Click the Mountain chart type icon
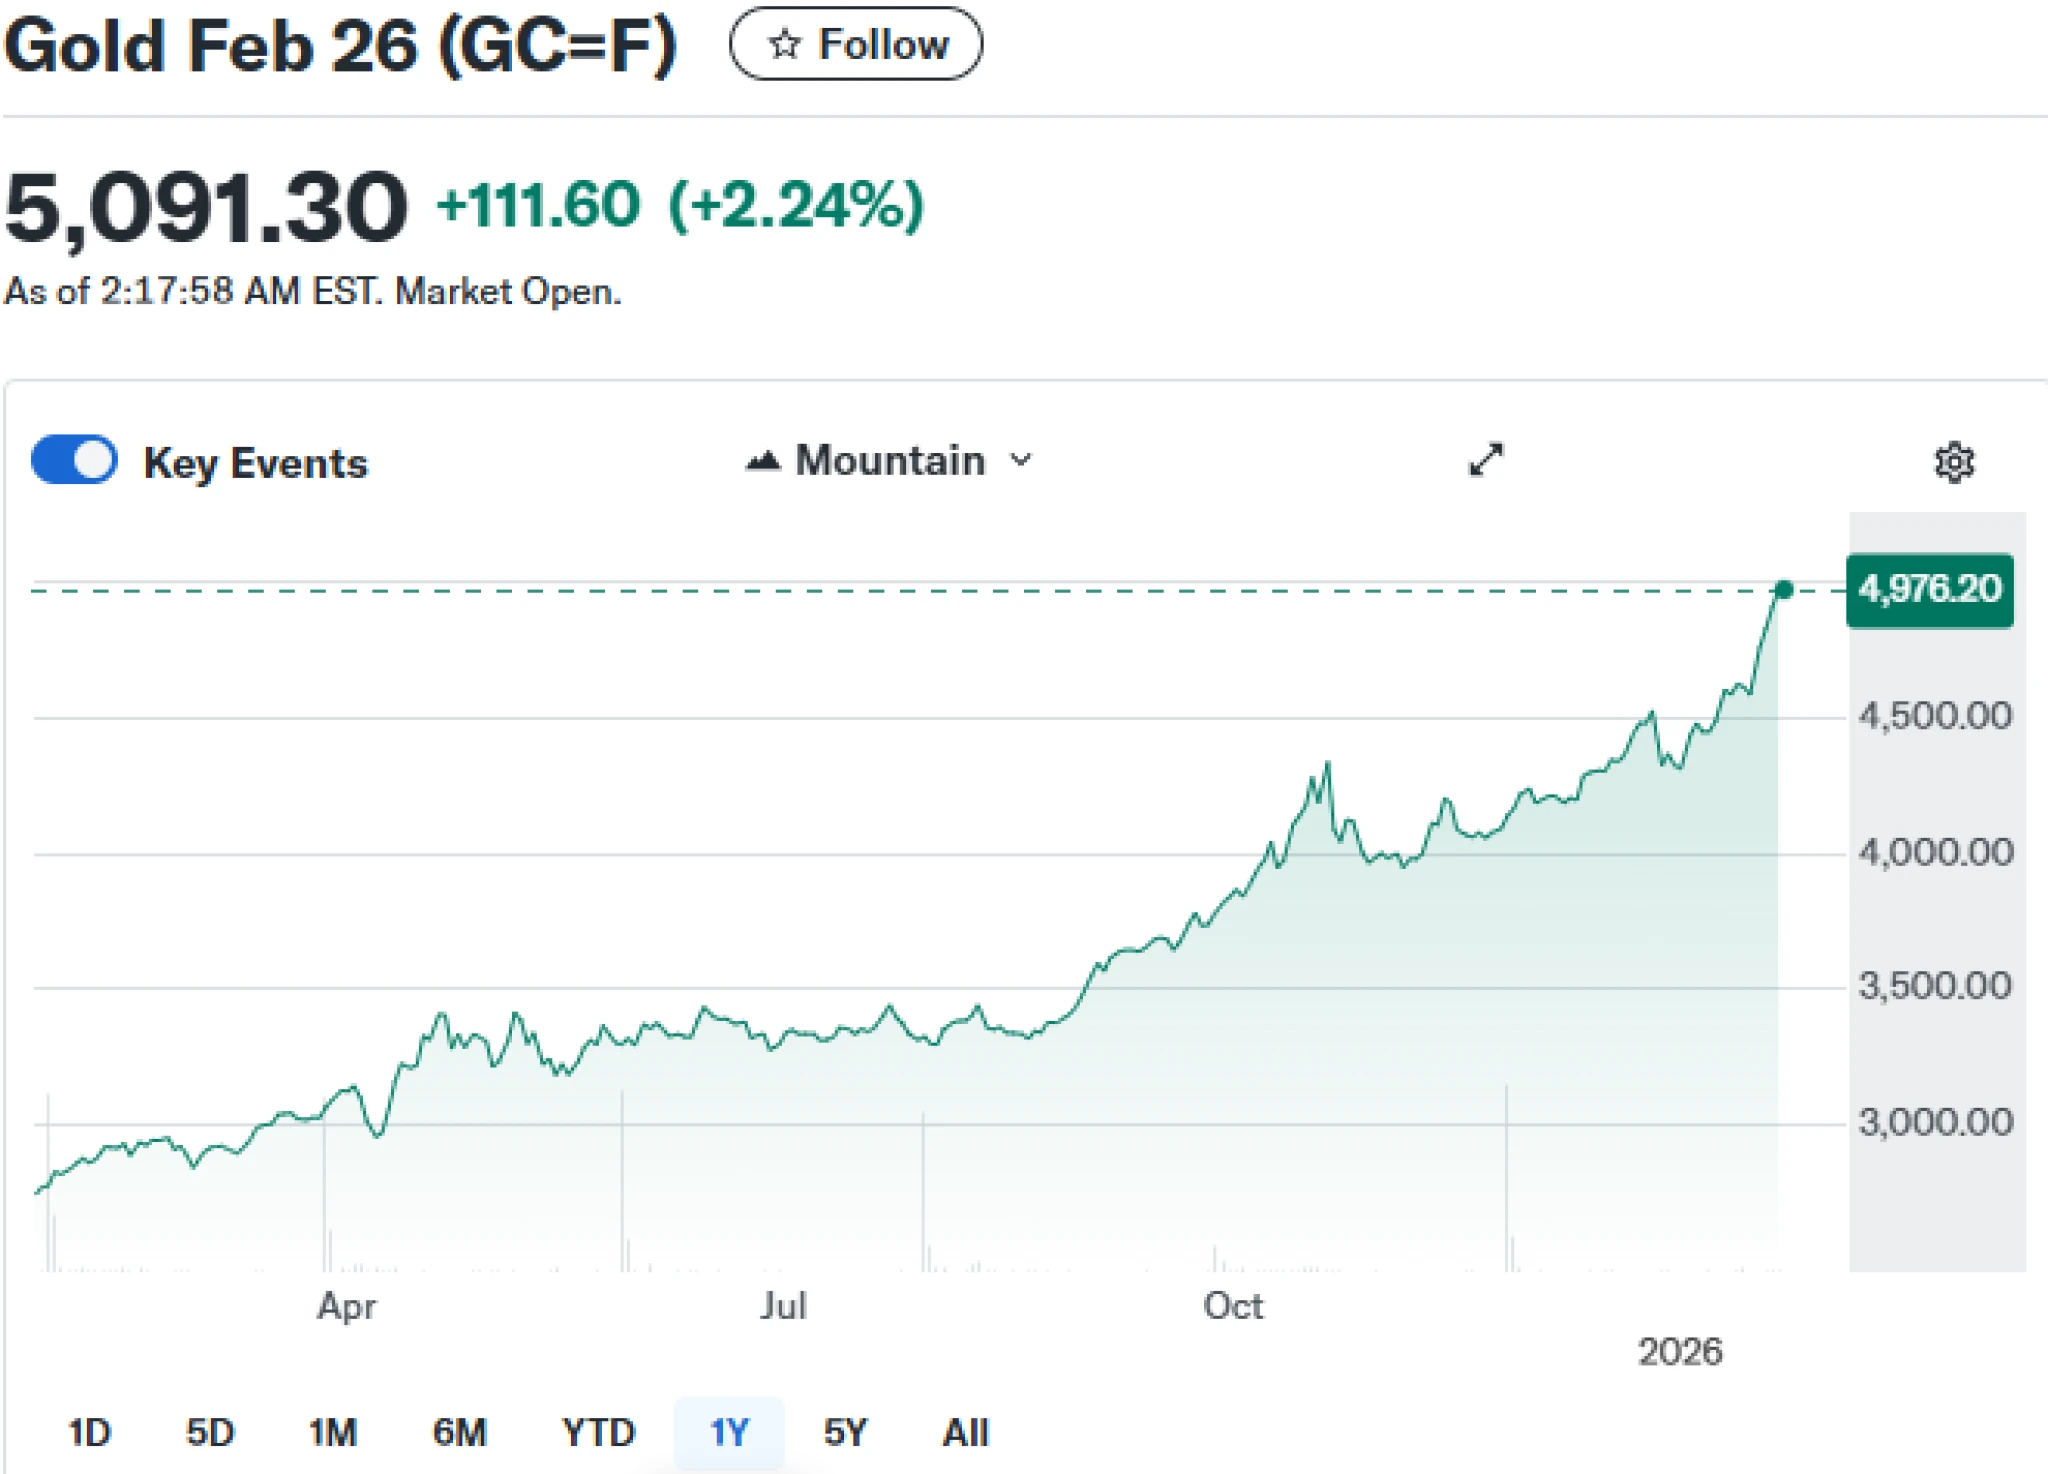This screenshot has height=1474, width=2048. (x=763, y=461)
